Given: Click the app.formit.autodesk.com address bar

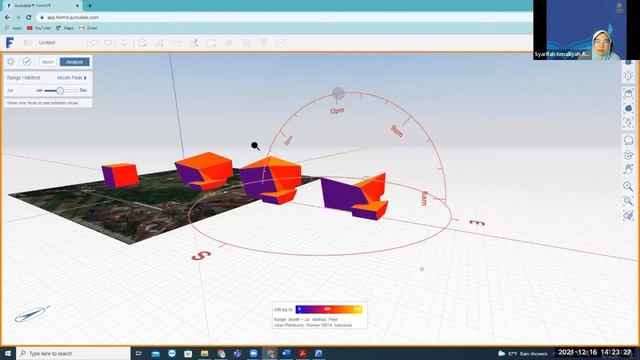Looking at the screenshot, I should tap(284, 18).
